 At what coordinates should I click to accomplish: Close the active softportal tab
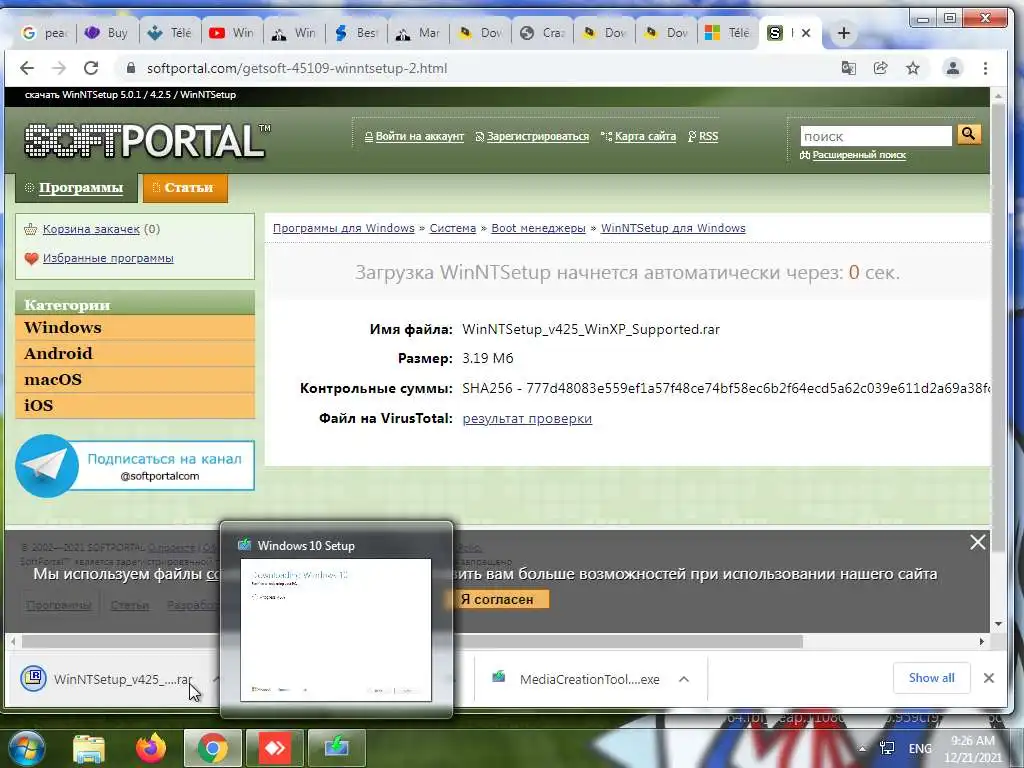click(x=806, y=33)
